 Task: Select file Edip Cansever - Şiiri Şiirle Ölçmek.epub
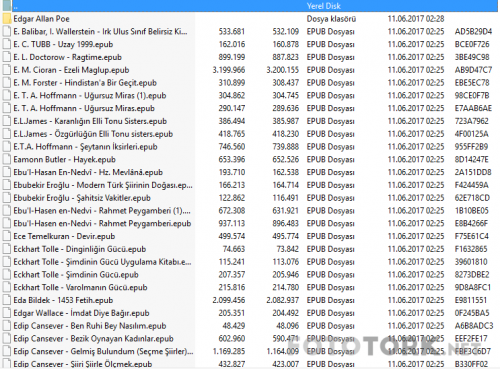[x=83, y=364]
